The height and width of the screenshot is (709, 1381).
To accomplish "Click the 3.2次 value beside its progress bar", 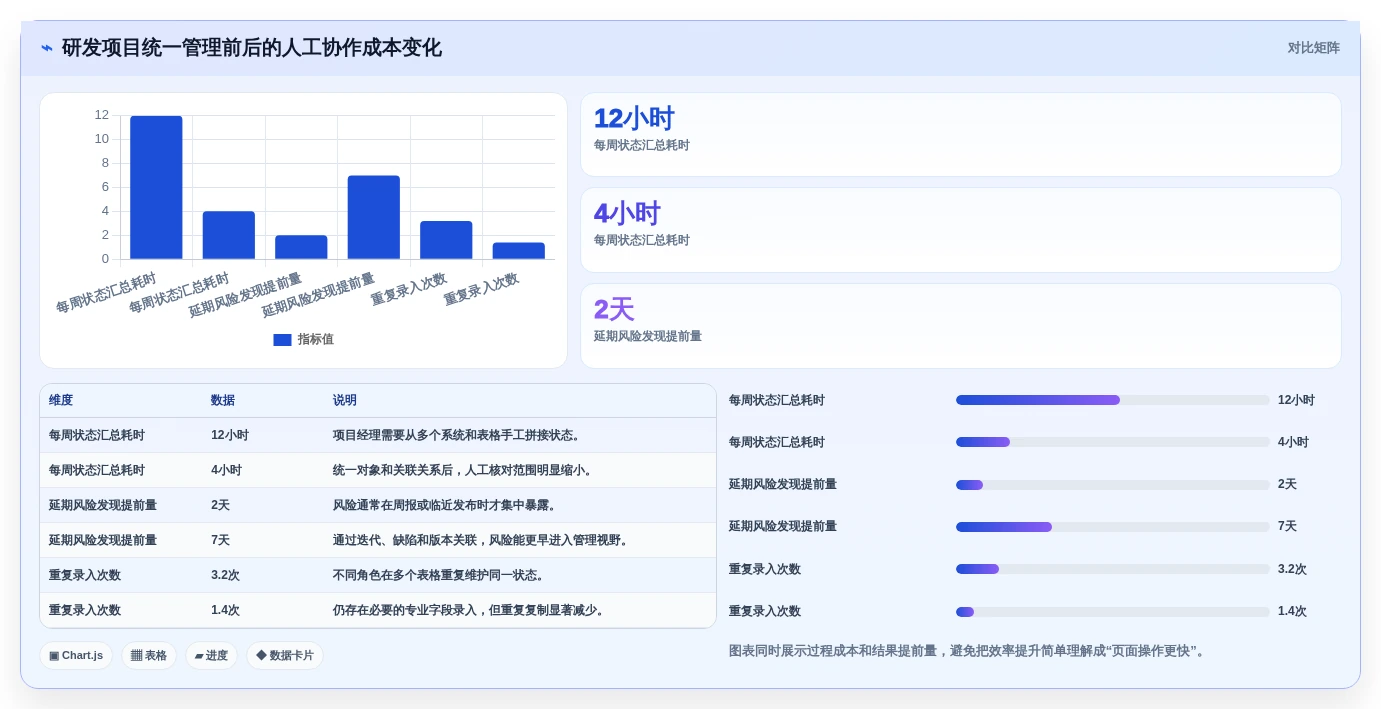I will (x=1292, y=569).
